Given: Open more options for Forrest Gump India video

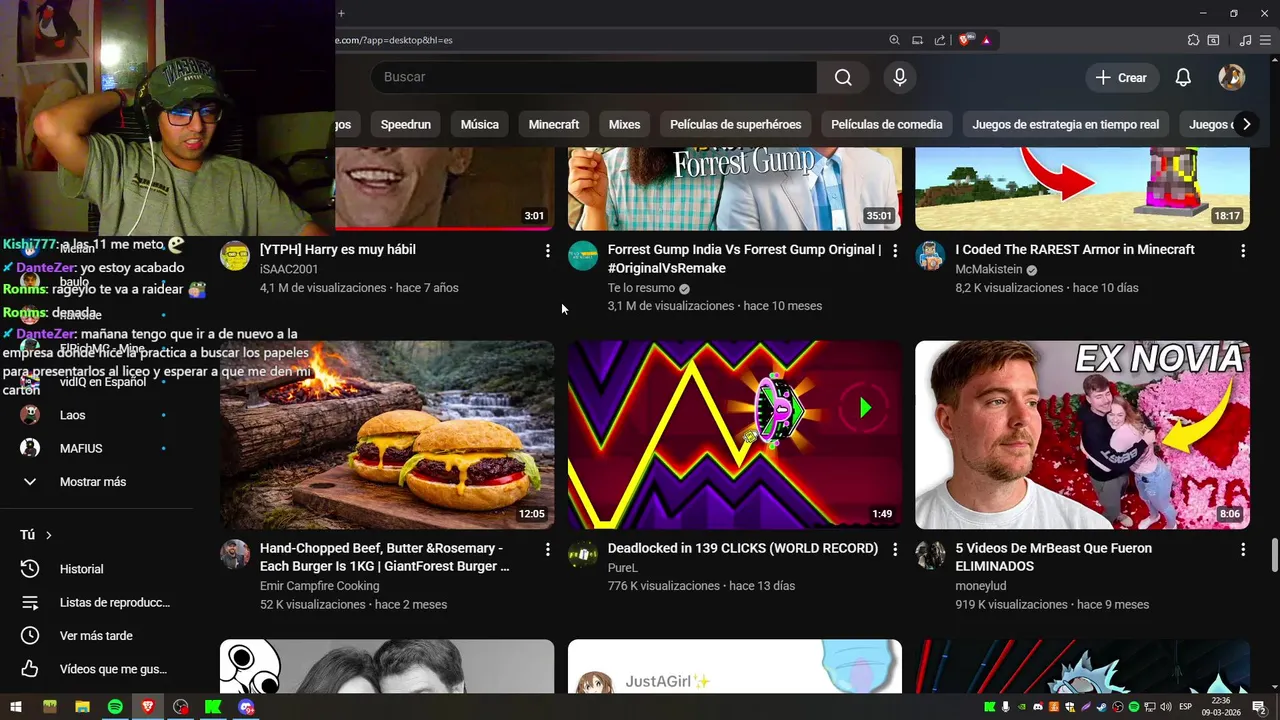Looking at the screenshot, I should pyautogui.click(x=895, y=251).
